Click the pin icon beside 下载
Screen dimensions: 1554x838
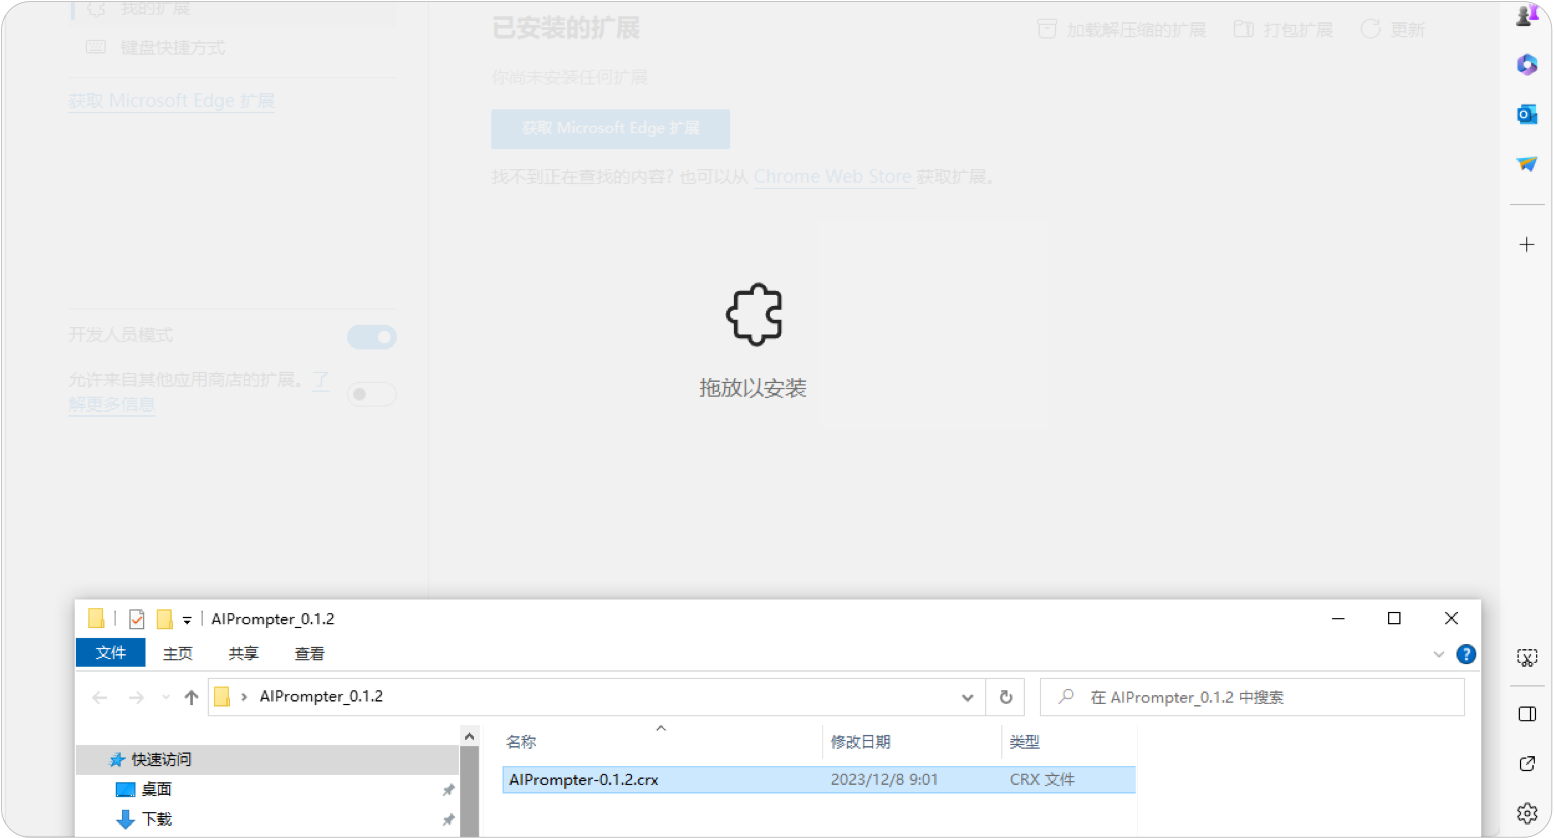(x=448, y=820)
